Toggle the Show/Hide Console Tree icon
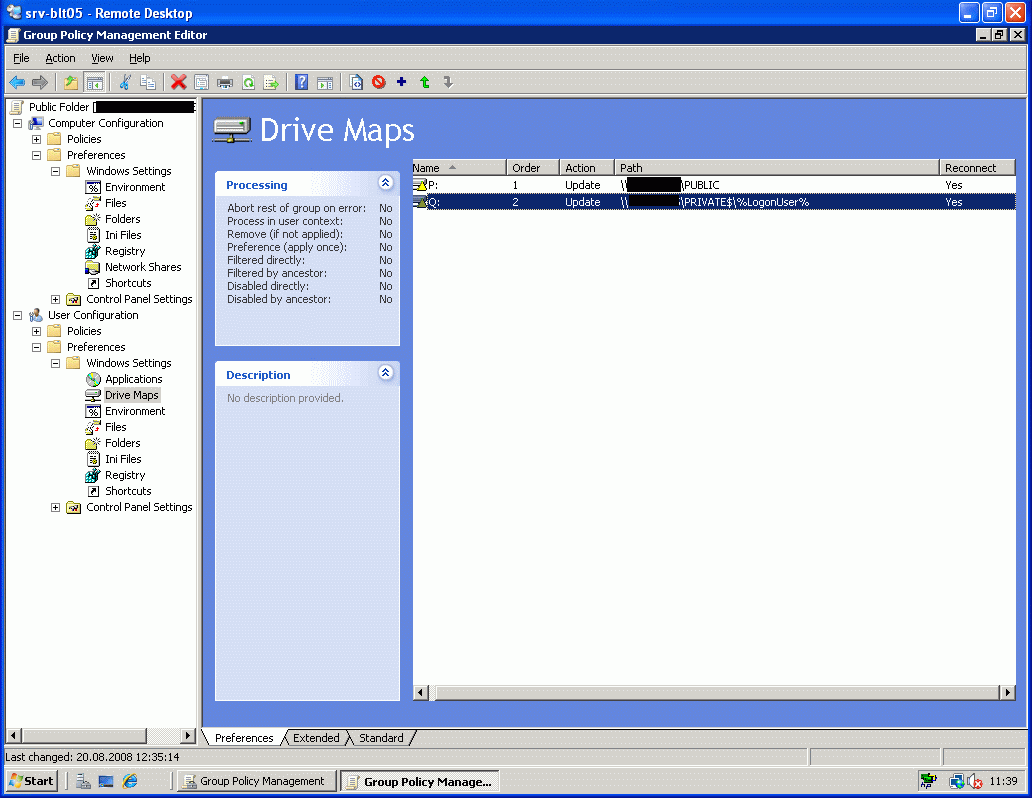The width and height of the screenshot is (1032, 798). pos(94,82)
